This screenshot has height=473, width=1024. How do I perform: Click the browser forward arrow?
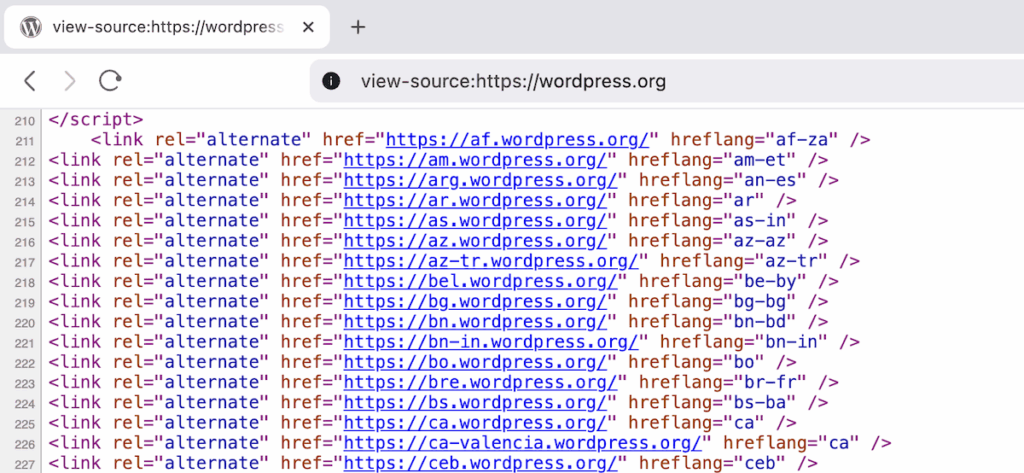[69, 81]
